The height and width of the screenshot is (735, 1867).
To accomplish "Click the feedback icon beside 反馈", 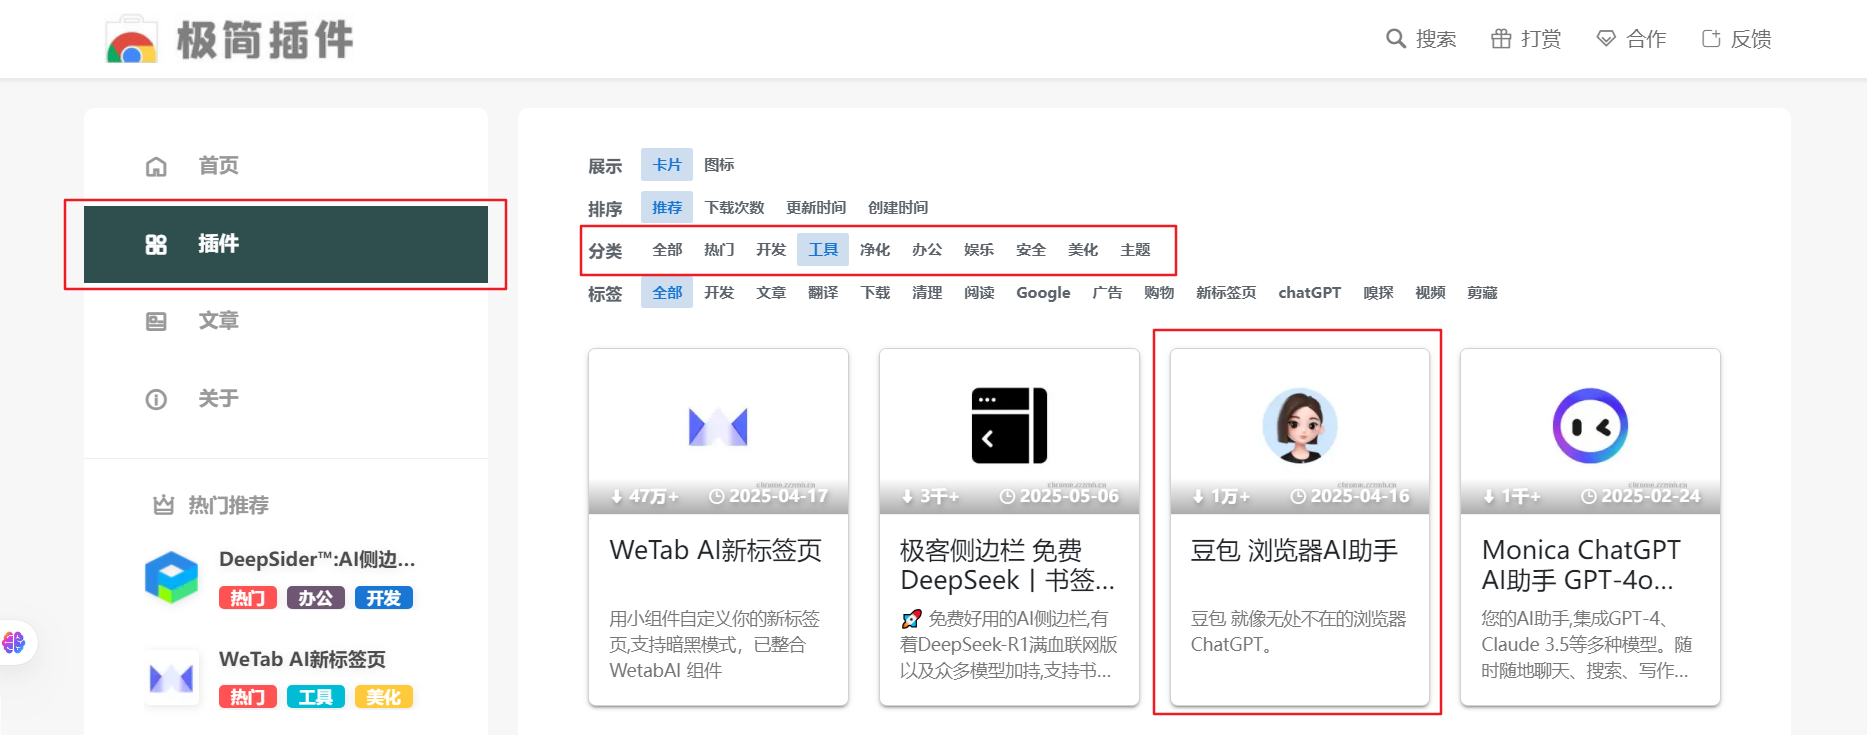I will tap(1711, 39).
